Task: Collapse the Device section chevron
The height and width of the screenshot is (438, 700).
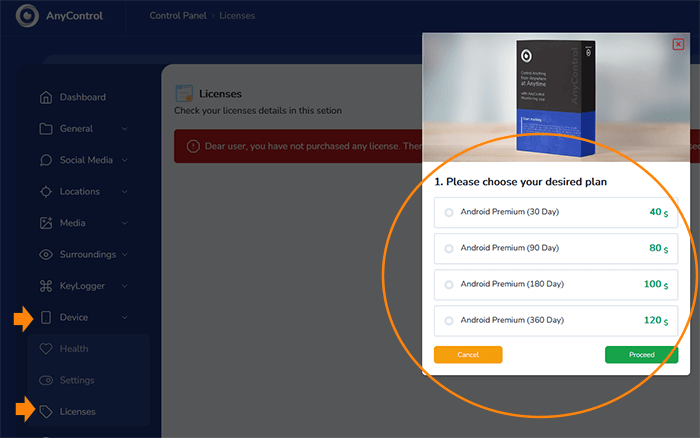Action: 124,318
